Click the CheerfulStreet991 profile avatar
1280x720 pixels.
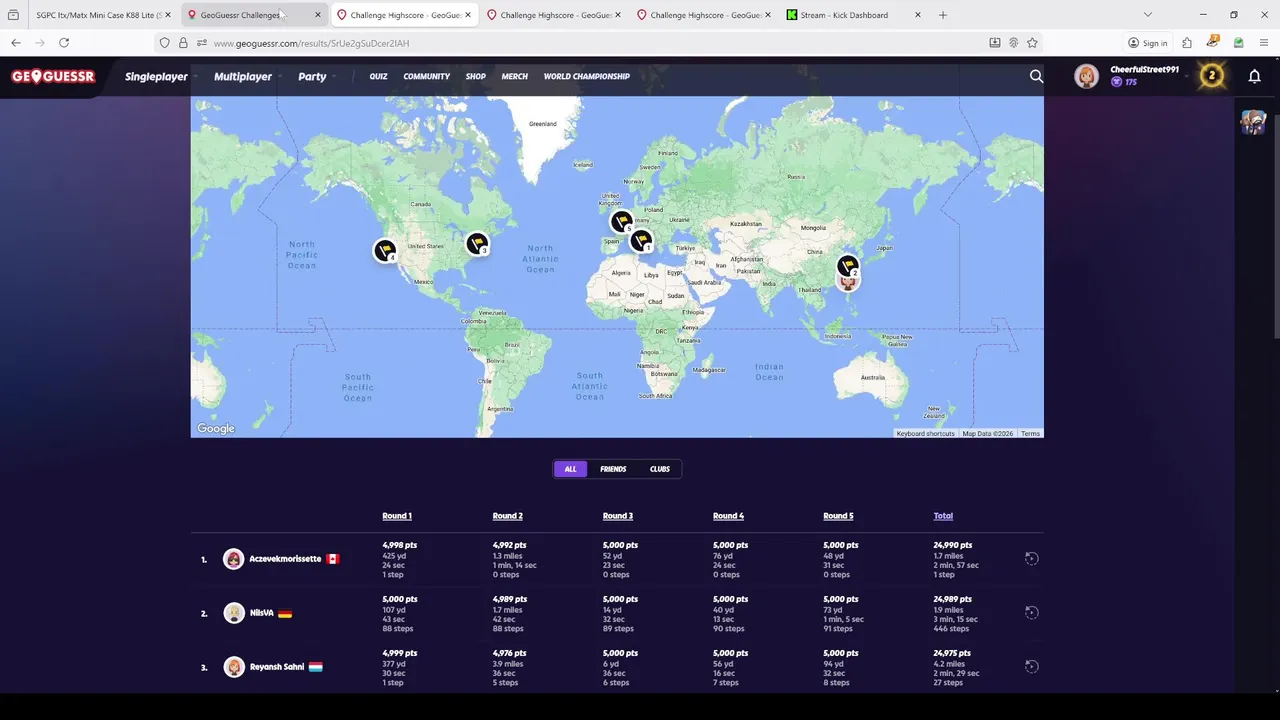pos(1086,76)
